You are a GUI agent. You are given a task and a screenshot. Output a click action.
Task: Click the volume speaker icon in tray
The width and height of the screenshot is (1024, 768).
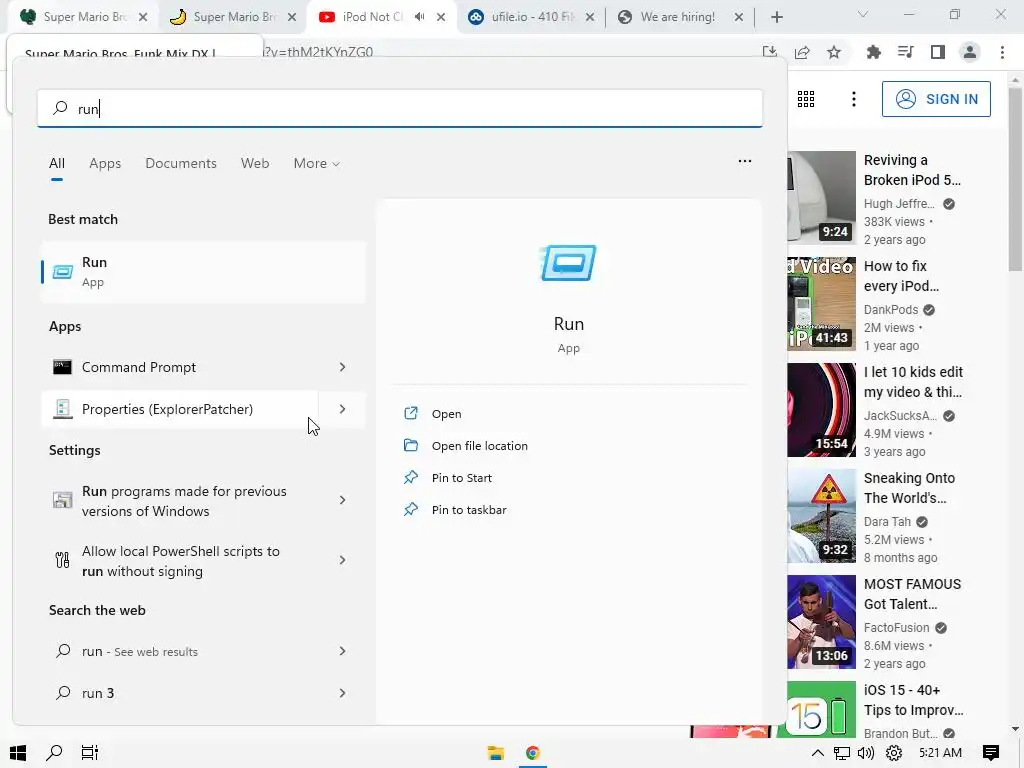tap(865, 753)
